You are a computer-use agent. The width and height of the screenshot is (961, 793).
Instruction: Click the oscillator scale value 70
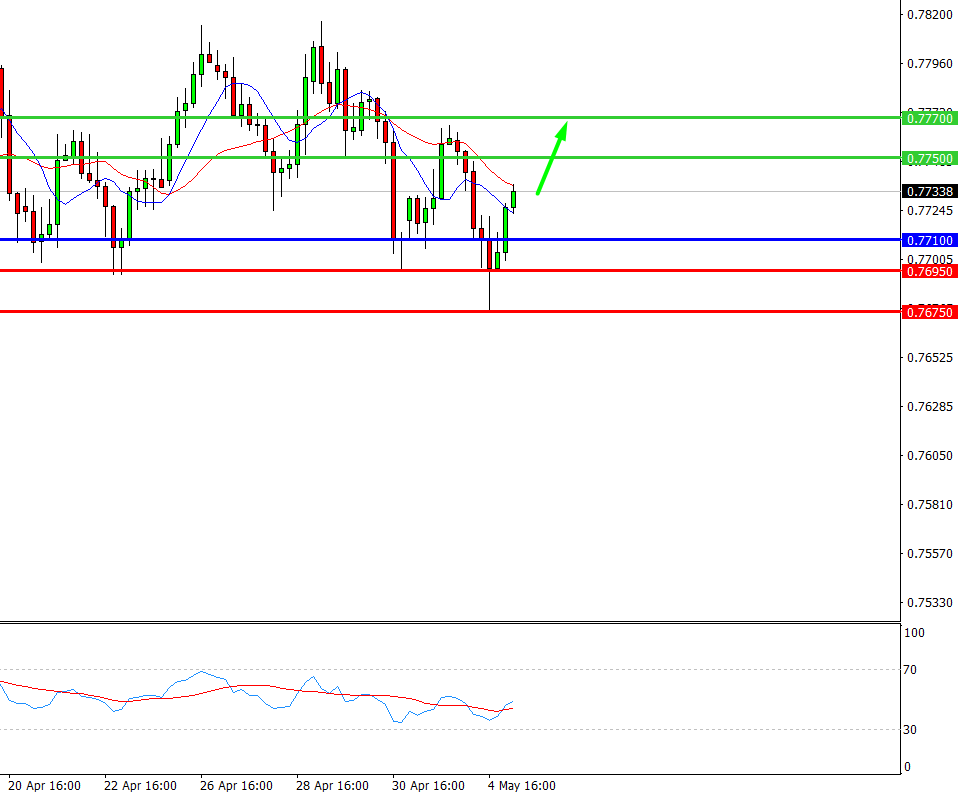[910, 670]
